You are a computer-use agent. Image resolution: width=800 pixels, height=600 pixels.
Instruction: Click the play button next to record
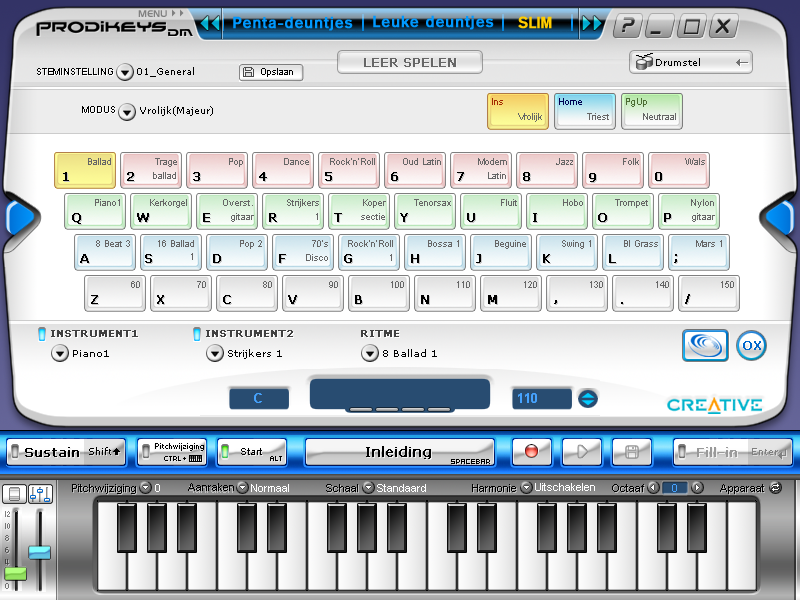(582, 452)
